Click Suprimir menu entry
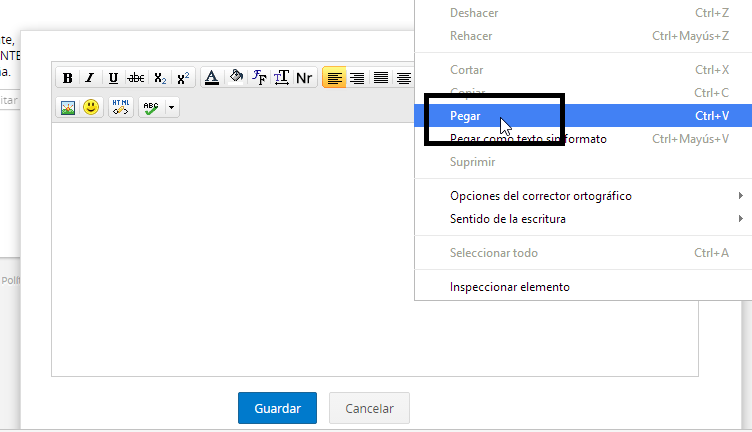752x432 pixels. [x=583, y=162]
